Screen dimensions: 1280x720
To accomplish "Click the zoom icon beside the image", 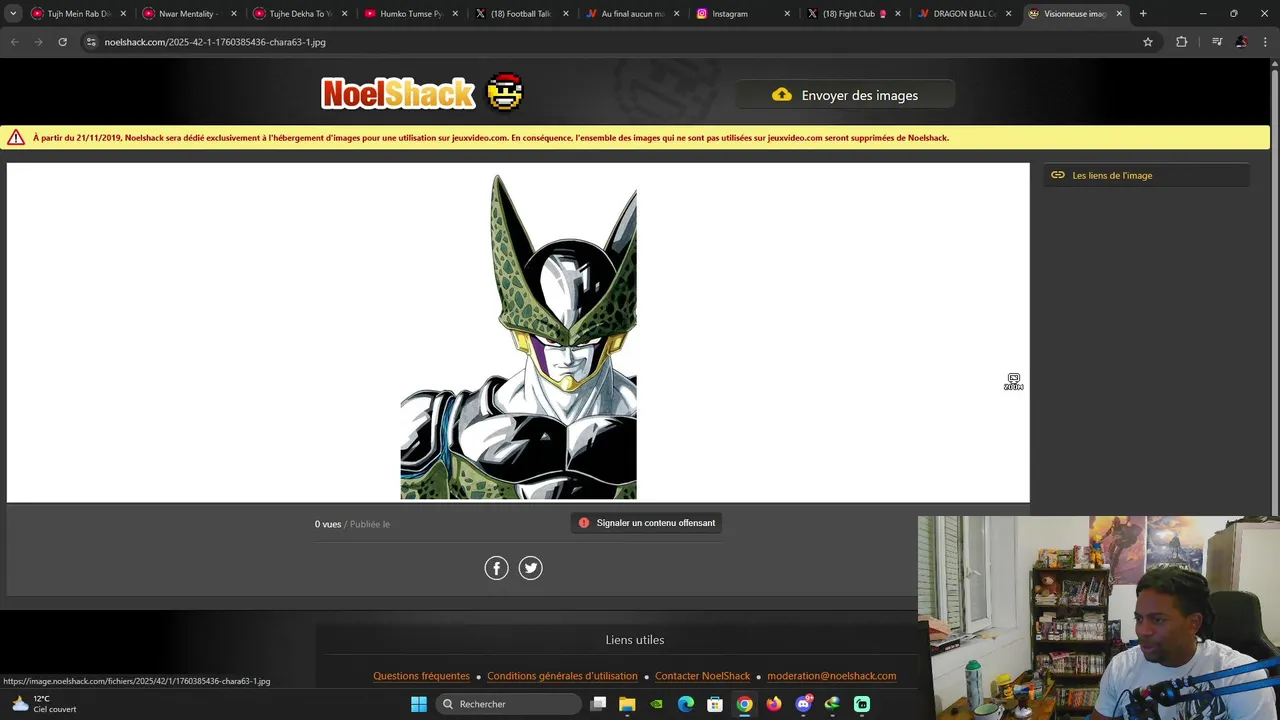I will click(x=1013, y=382).
